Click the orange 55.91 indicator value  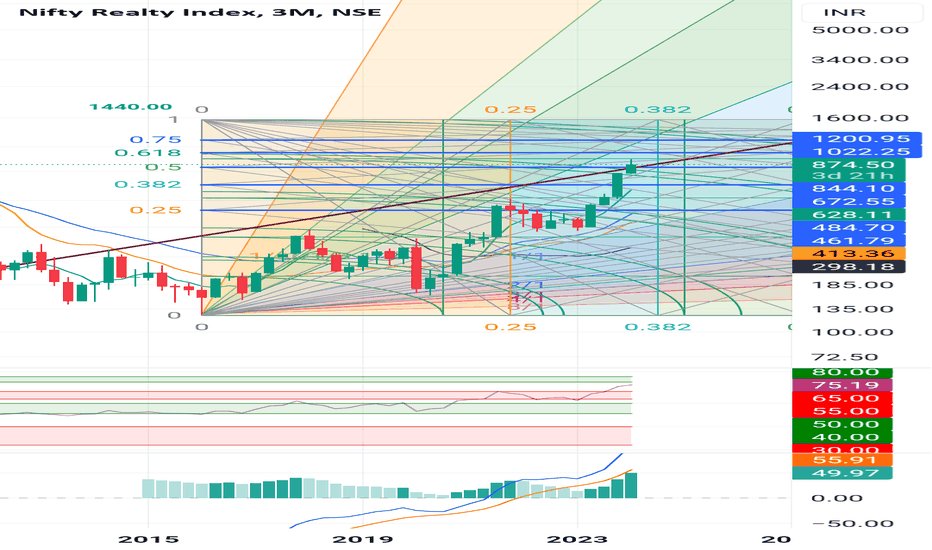tap(843, 460)
